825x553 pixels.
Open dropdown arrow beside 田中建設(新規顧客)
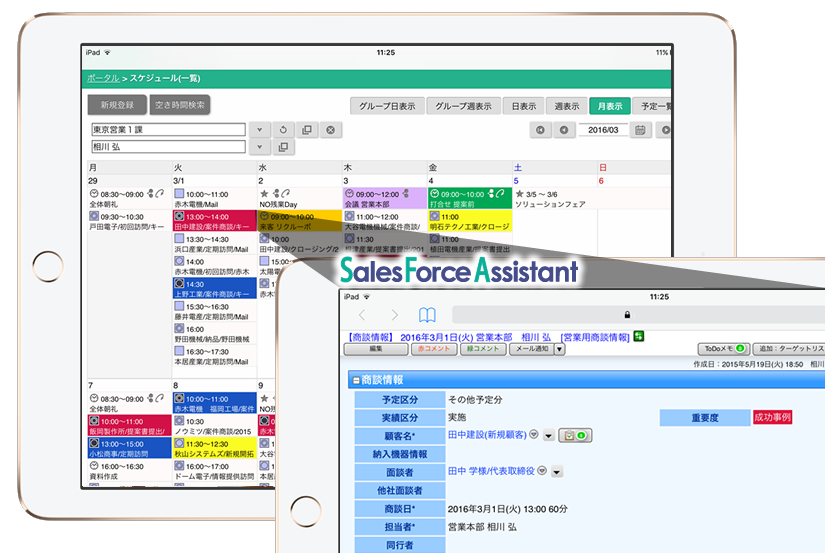548,436
